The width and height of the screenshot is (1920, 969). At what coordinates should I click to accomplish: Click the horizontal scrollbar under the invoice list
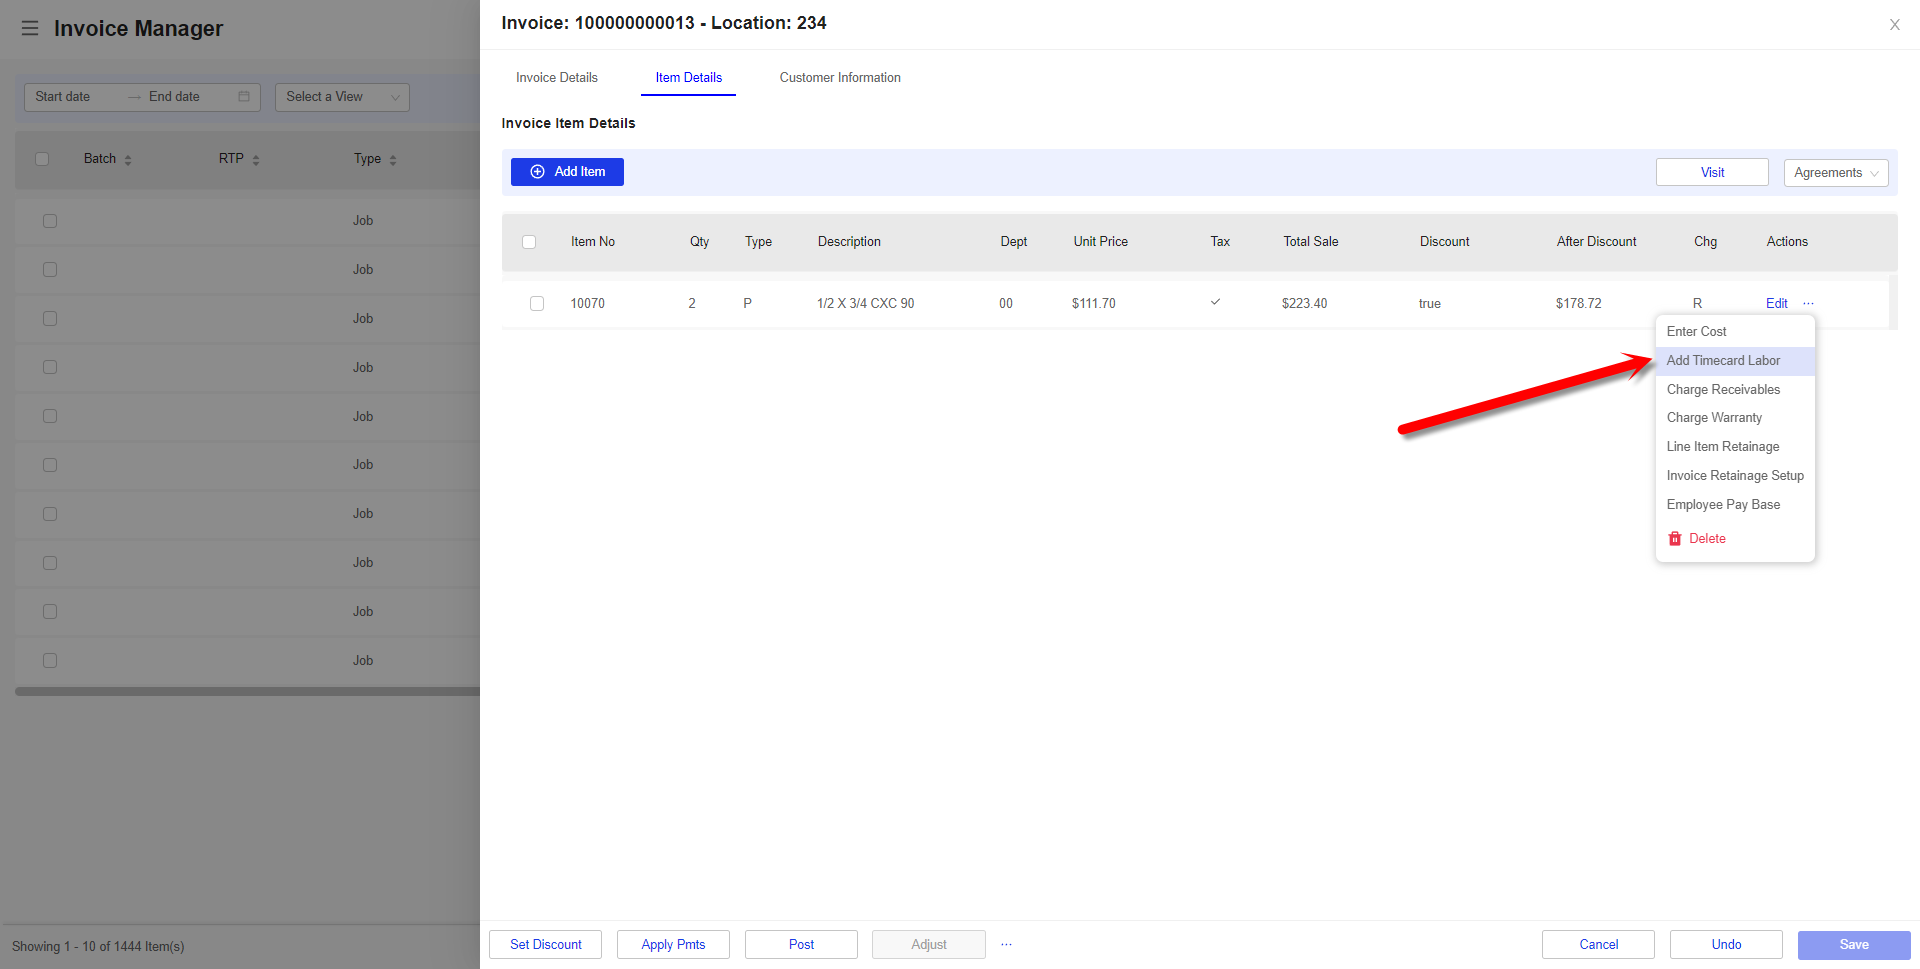pyautogui.click(x=247, y=691)
